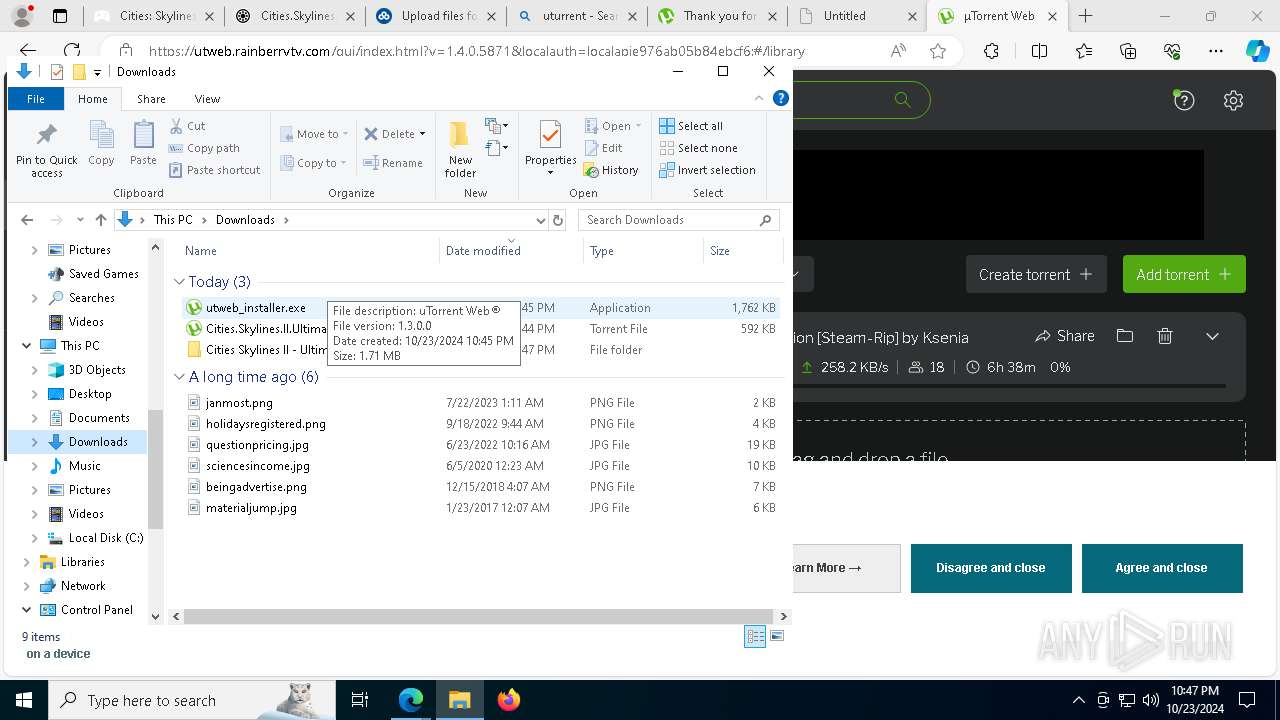Select utweb_installer.exe file
This screenshot has height=720, width=1280.
pos(256,308)
